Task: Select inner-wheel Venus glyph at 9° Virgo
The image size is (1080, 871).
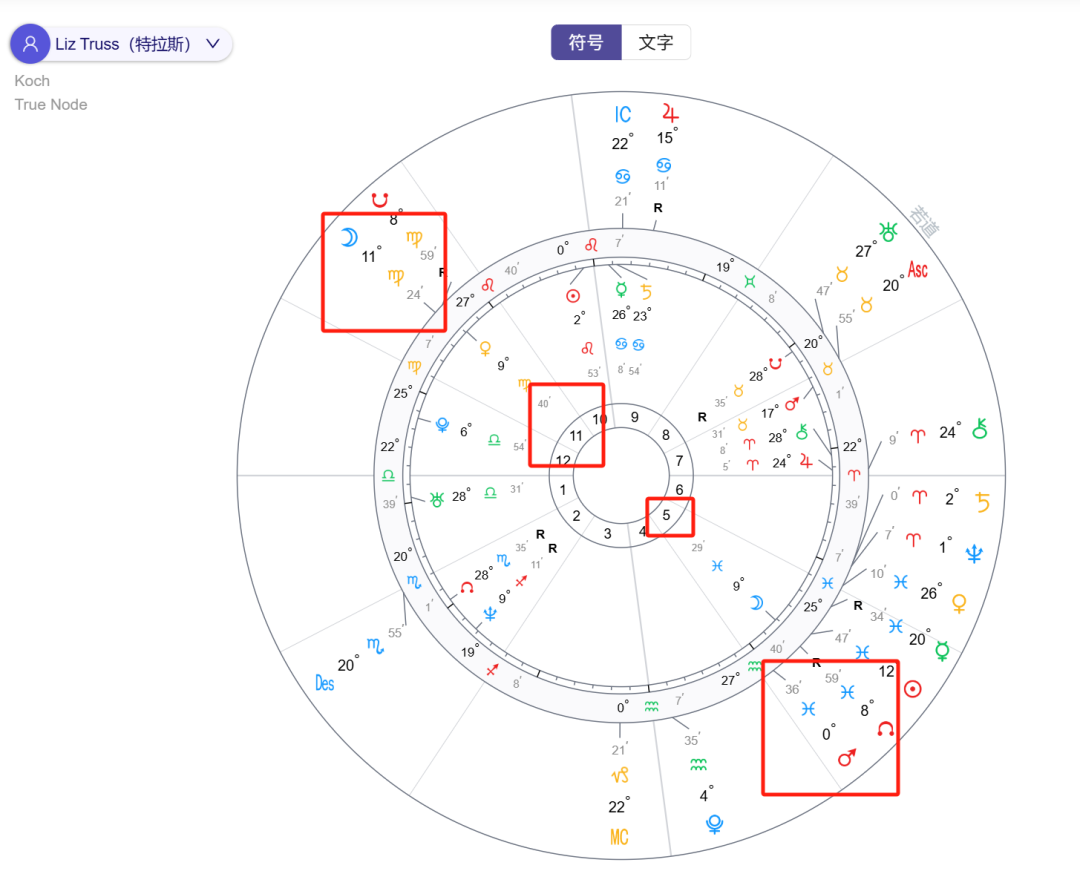Action: pos(485,348)
